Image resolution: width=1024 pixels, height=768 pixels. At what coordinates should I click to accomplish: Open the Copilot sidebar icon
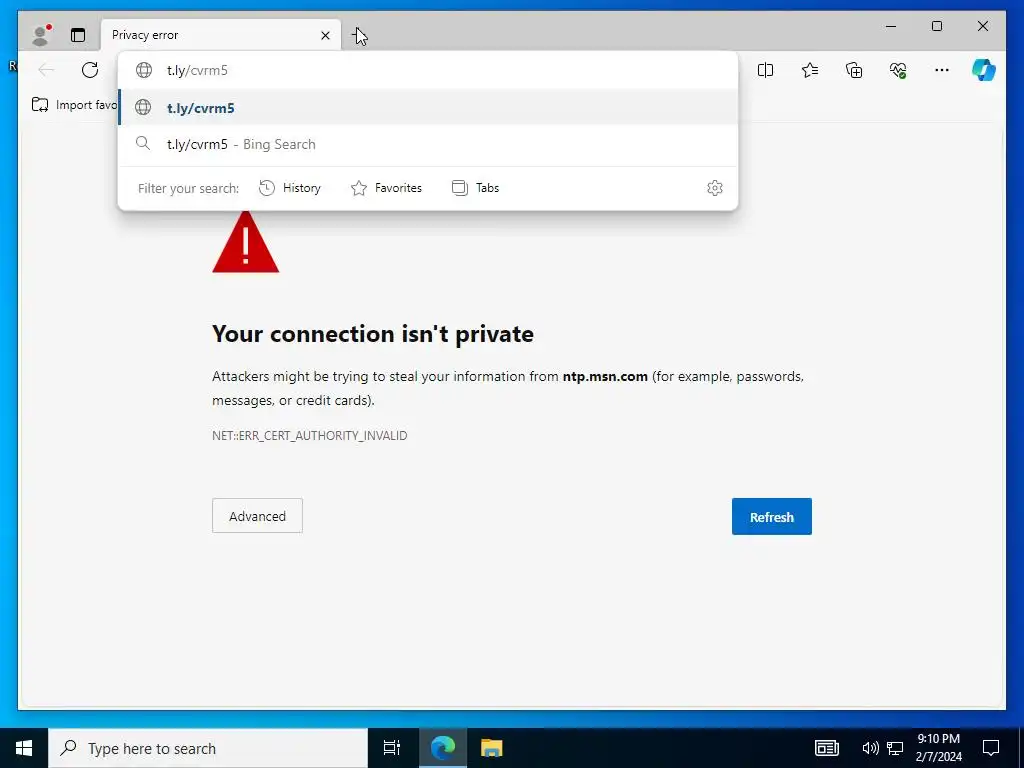point(984,70)
